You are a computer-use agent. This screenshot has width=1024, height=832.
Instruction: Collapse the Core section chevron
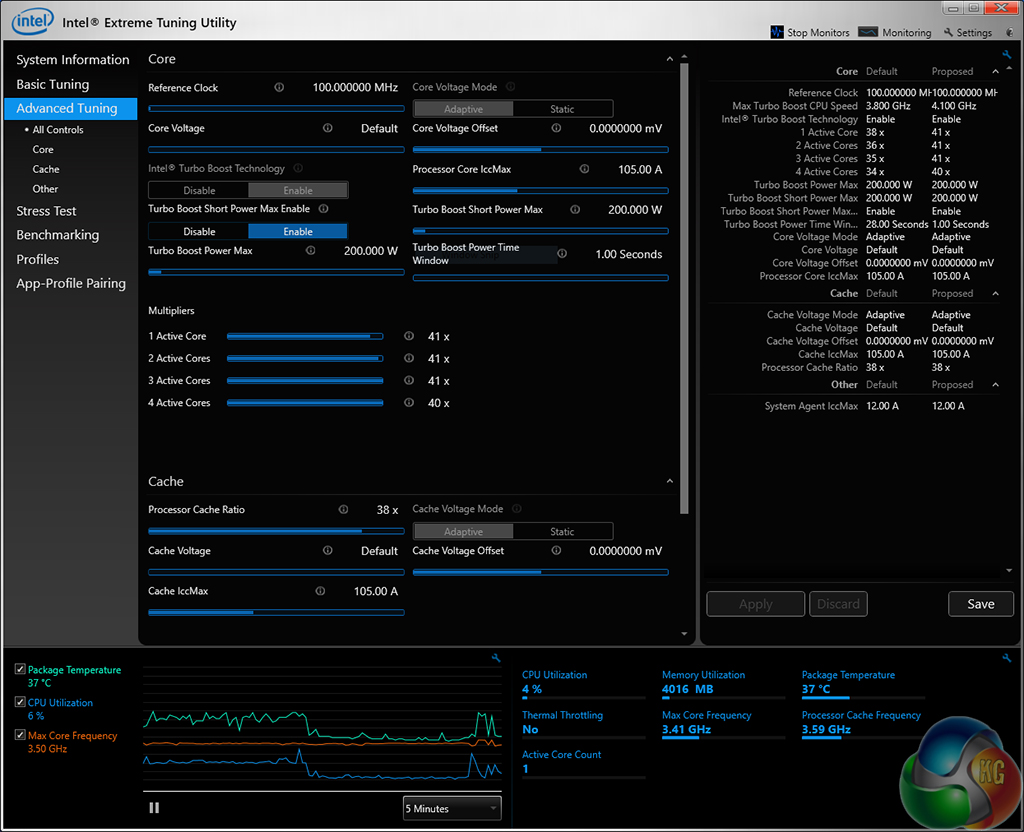(669, 59)
